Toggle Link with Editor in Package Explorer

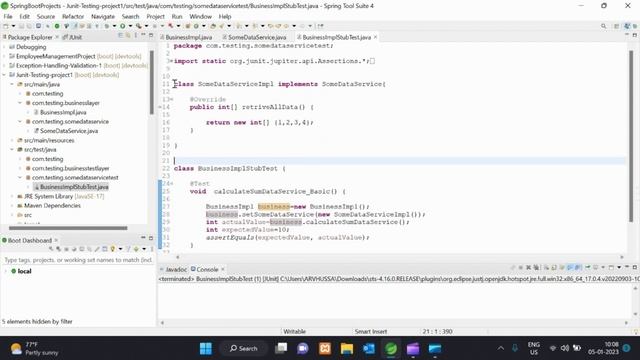tap(128, 36)
